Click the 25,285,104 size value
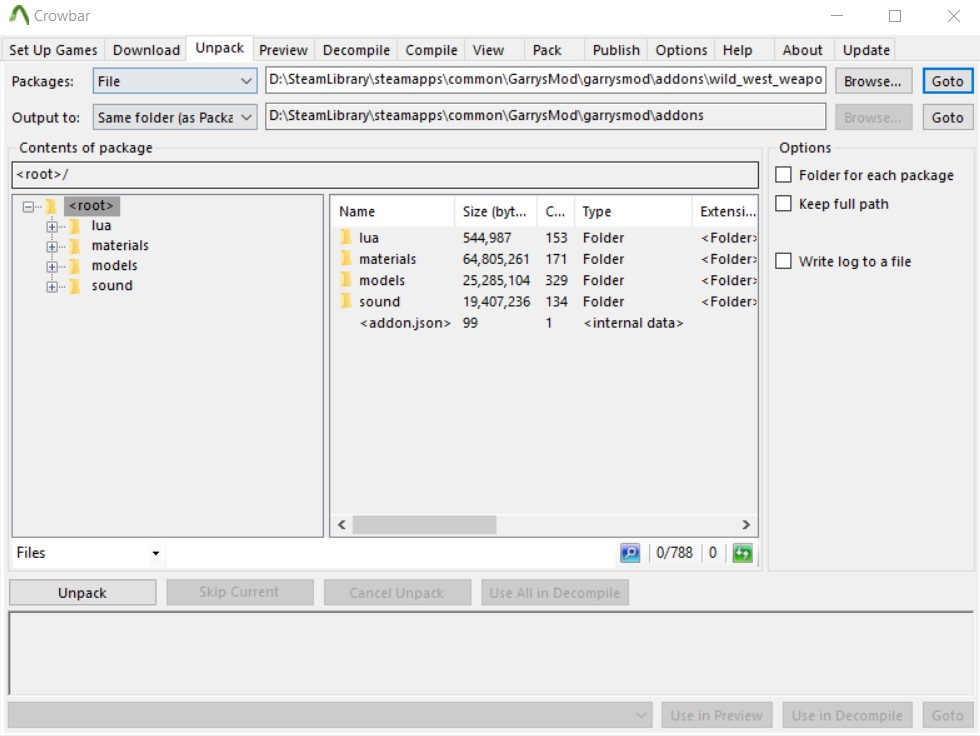The width and height of the screenshot is (980, 736). point(496,280)
